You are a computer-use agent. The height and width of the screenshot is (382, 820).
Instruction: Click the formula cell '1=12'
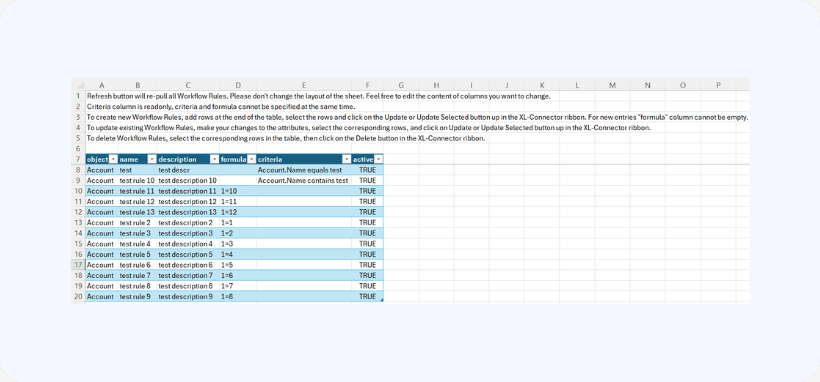[x=238, y=212]
